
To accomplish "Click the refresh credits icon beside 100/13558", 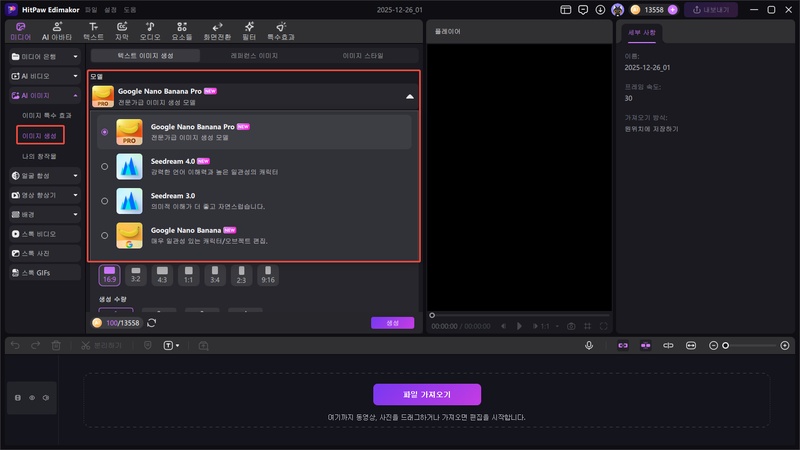I will (x=152, y=322).
